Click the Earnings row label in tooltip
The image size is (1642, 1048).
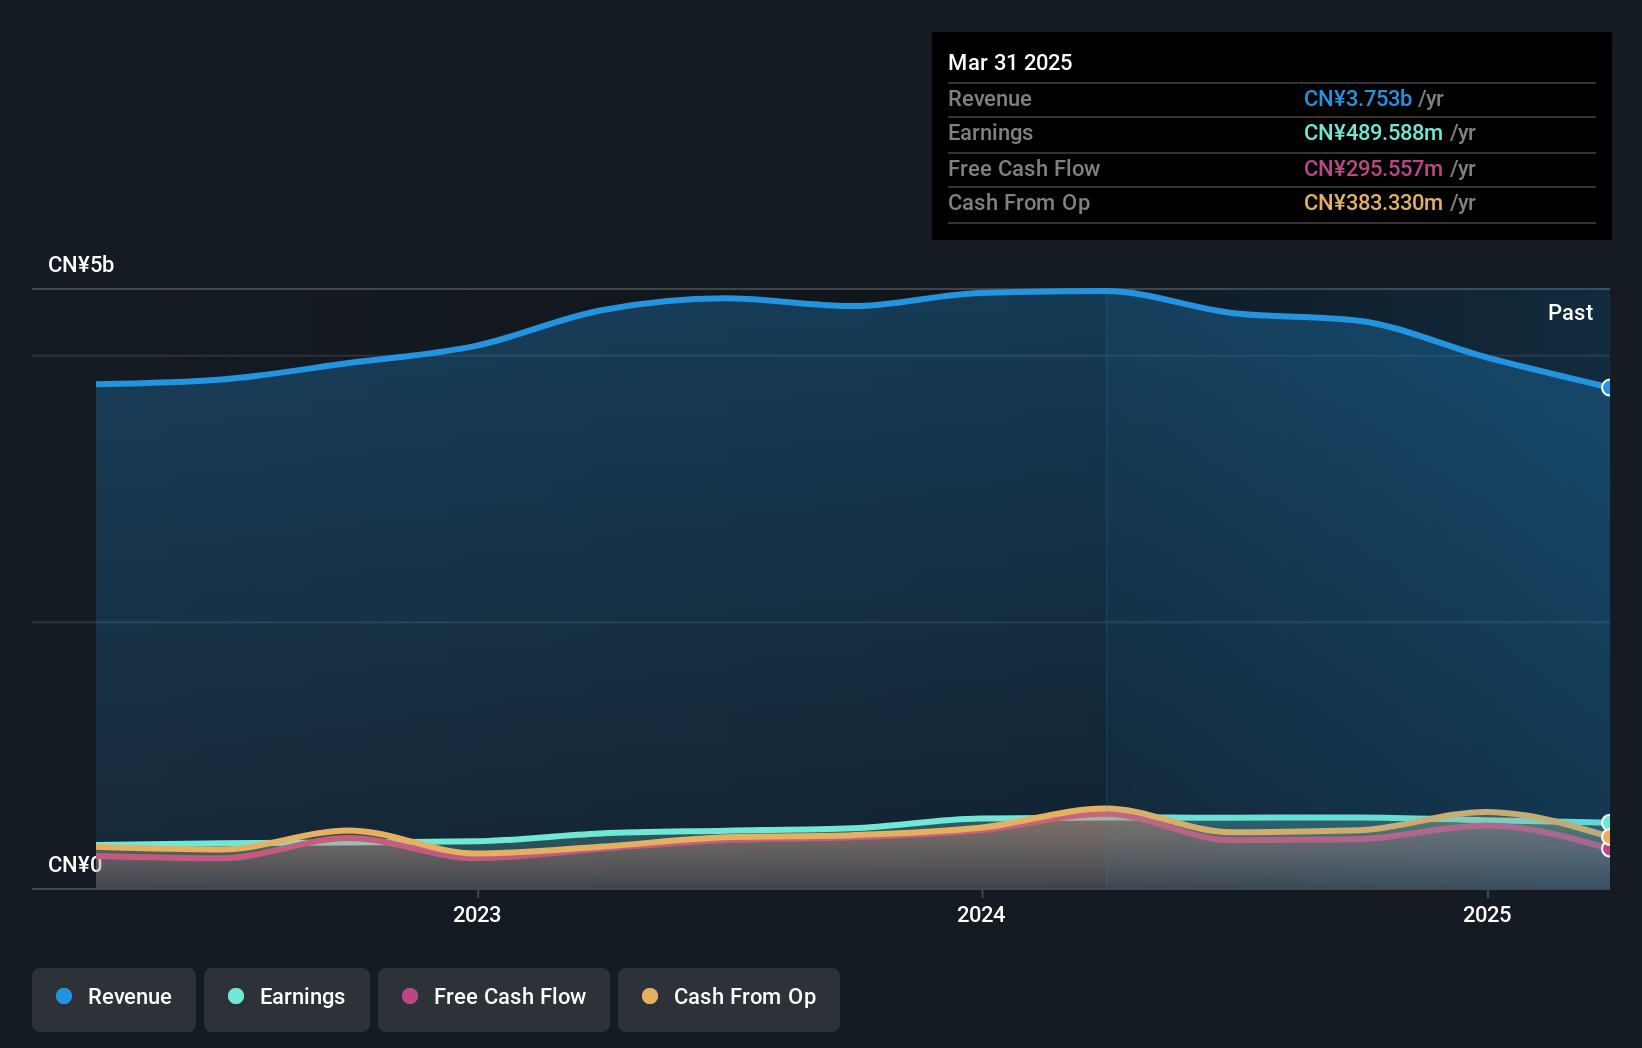tap(990, 132)
